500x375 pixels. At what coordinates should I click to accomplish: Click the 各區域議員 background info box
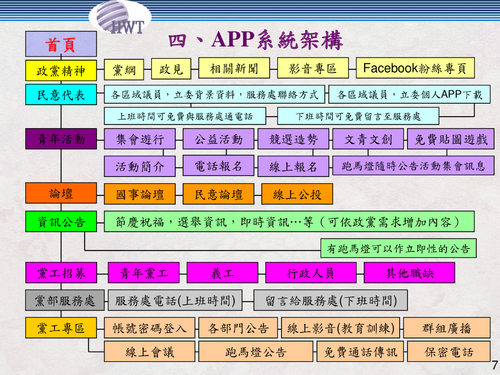pyautogui.click(x=214, y=95)
